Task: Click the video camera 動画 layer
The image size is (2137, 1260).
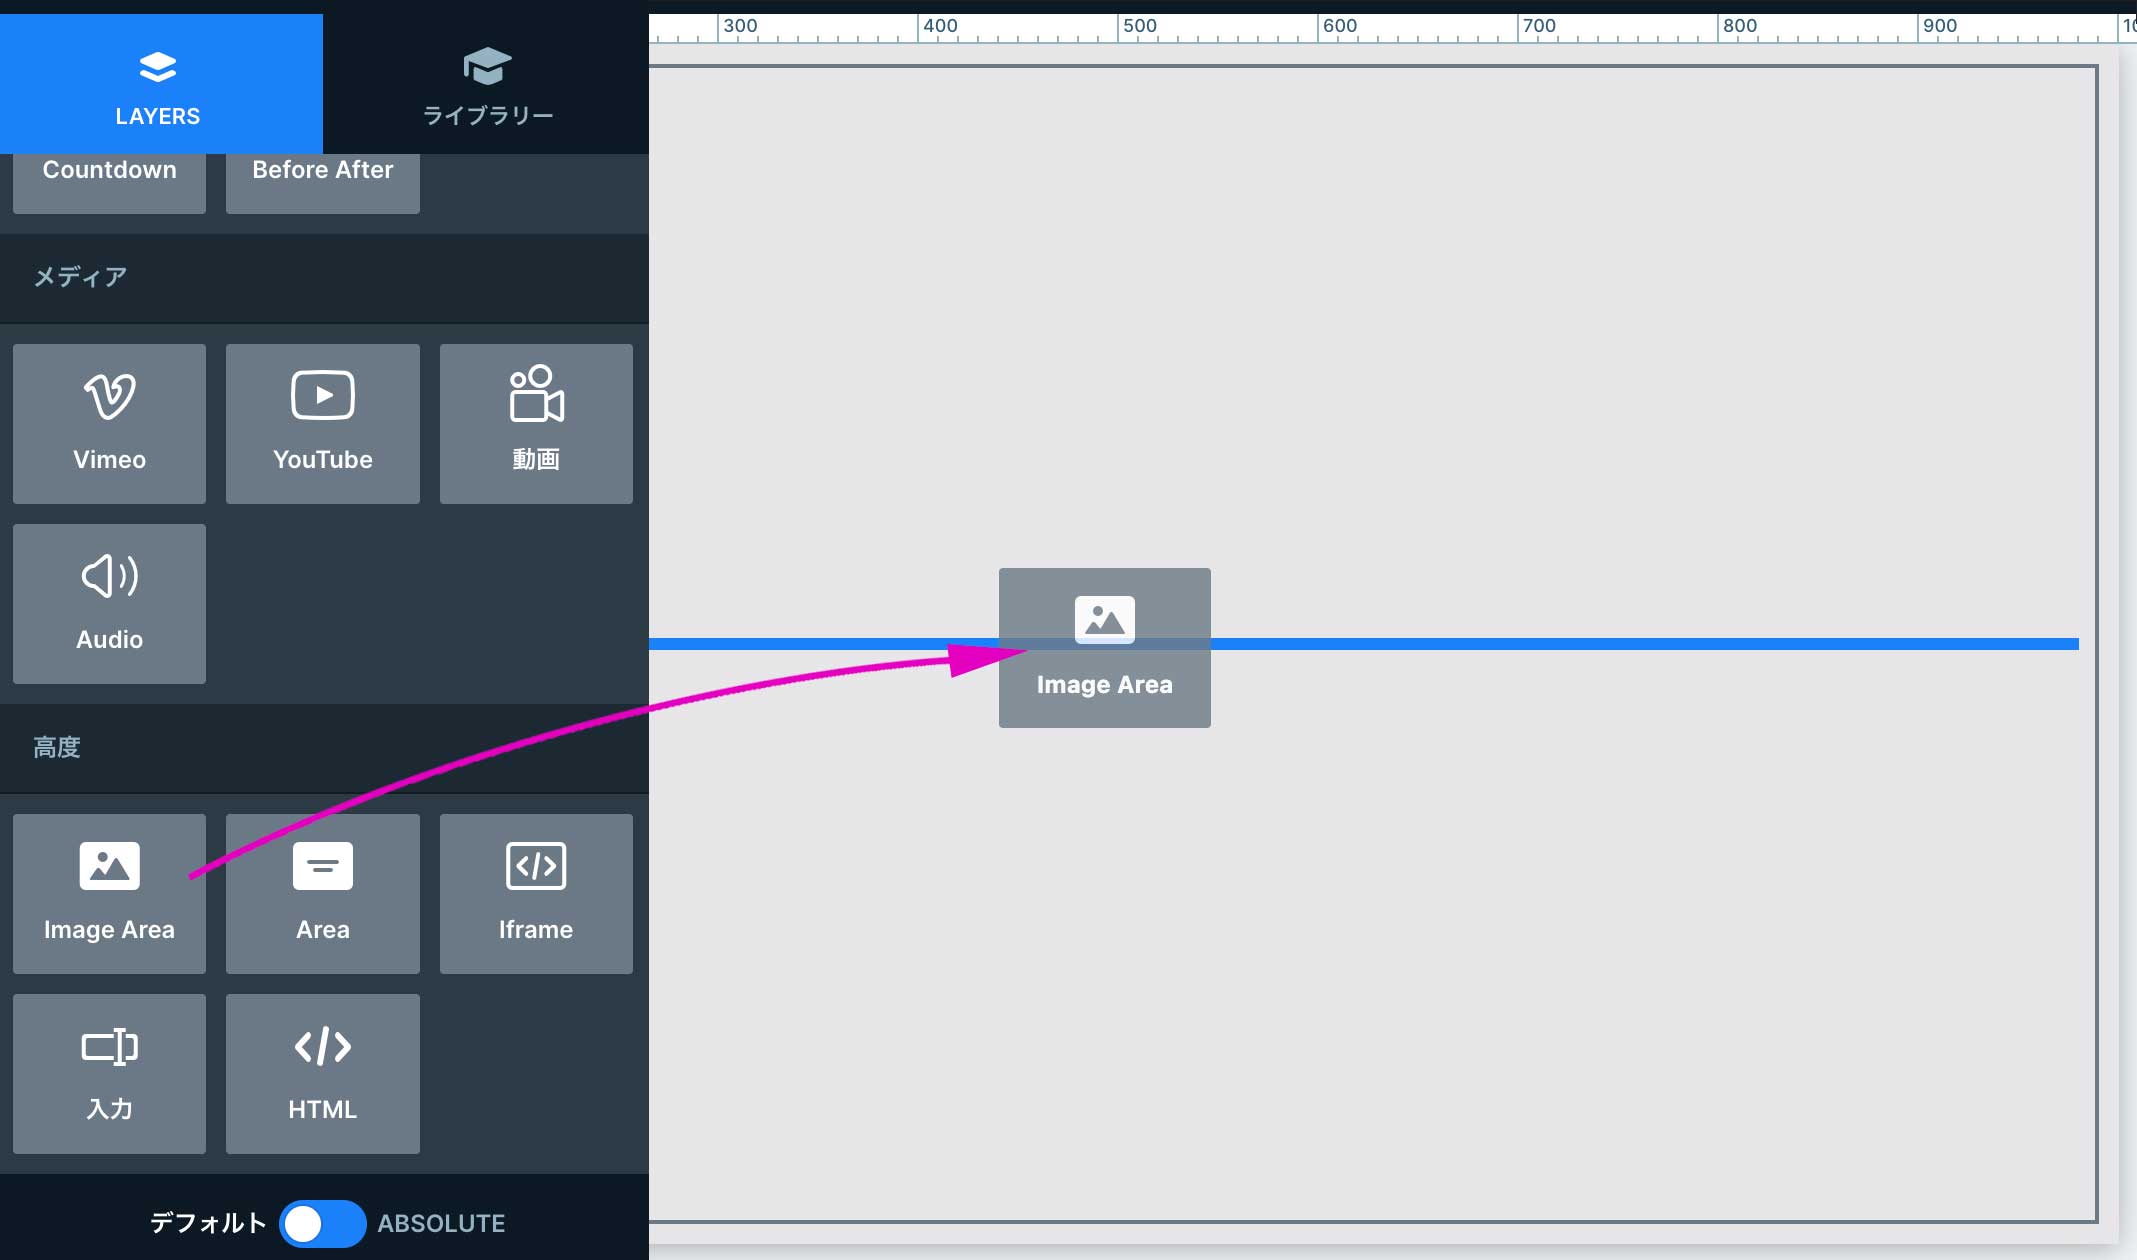Action: click(x=536, y=423)
